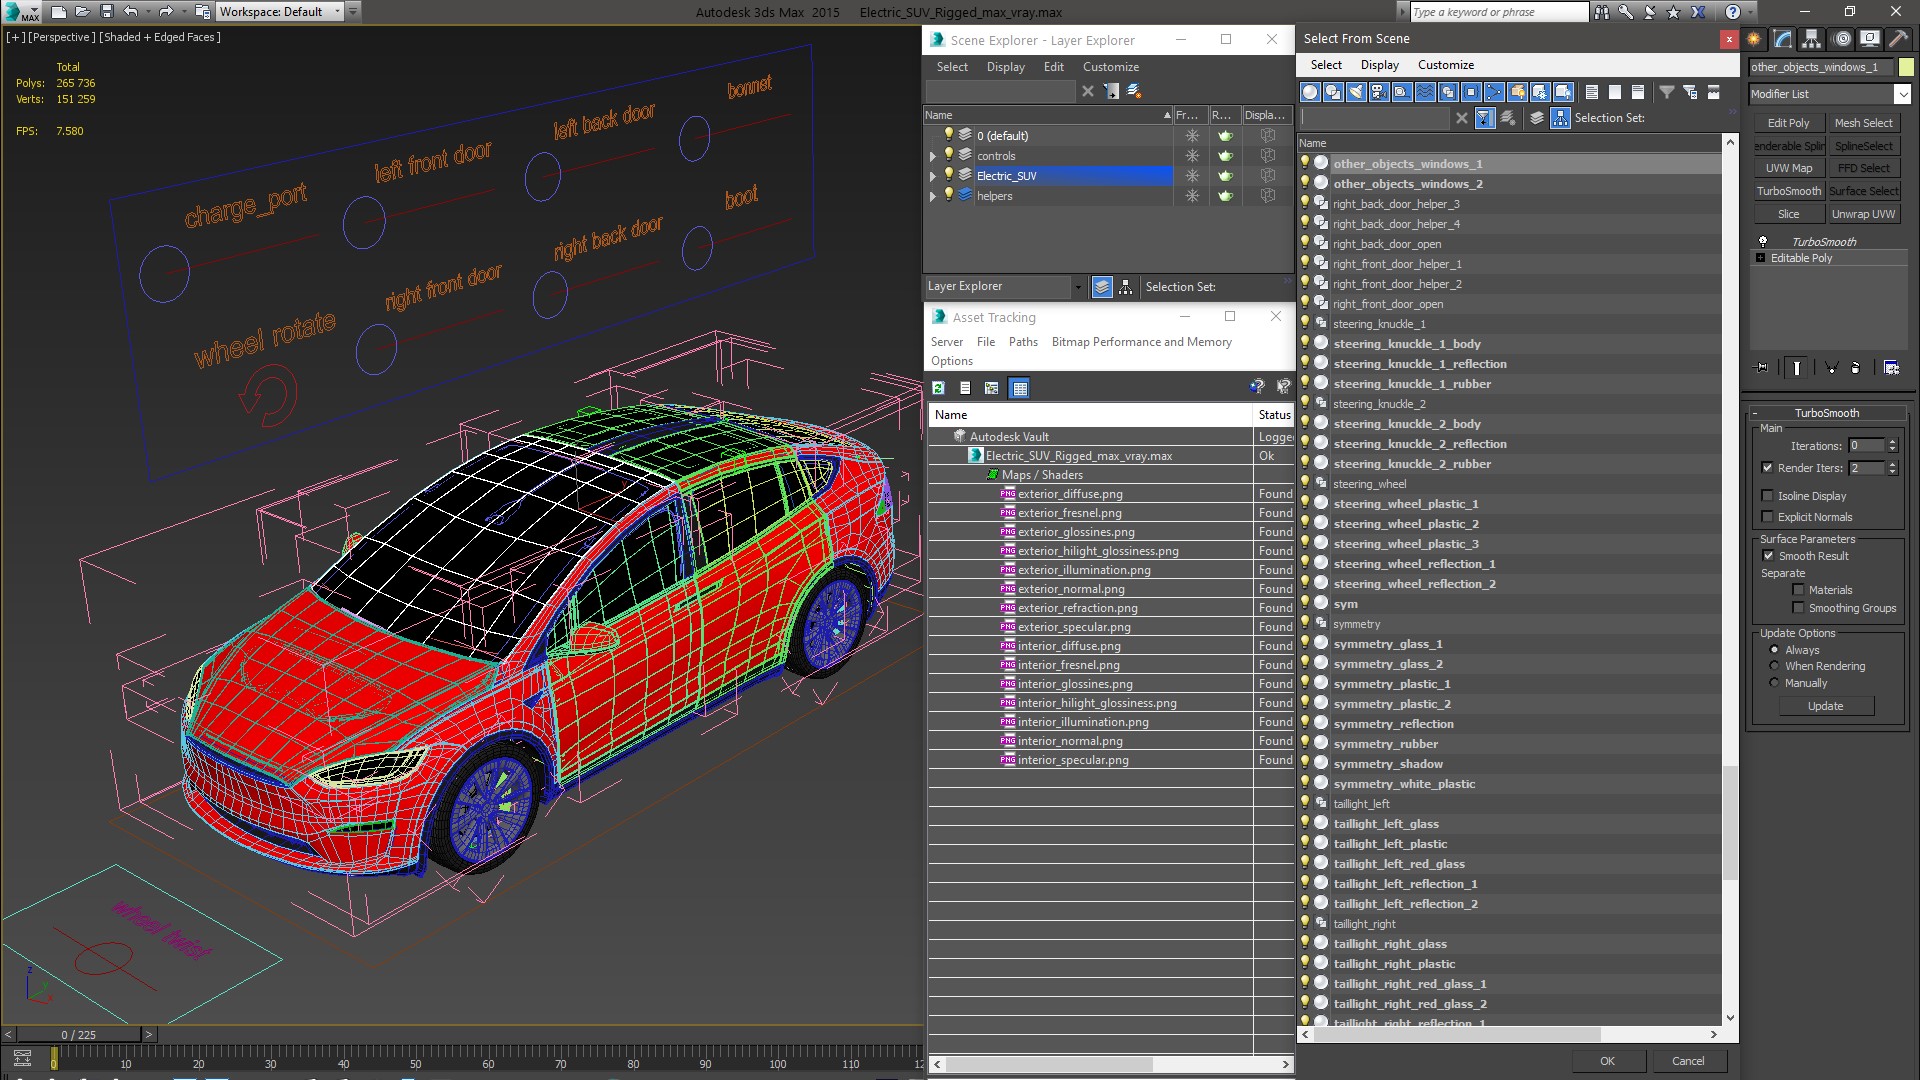This screenshot has width=1920, height=1080.
Task: Toggle visibility bulb of helpers layer
Action: (949, 195)
